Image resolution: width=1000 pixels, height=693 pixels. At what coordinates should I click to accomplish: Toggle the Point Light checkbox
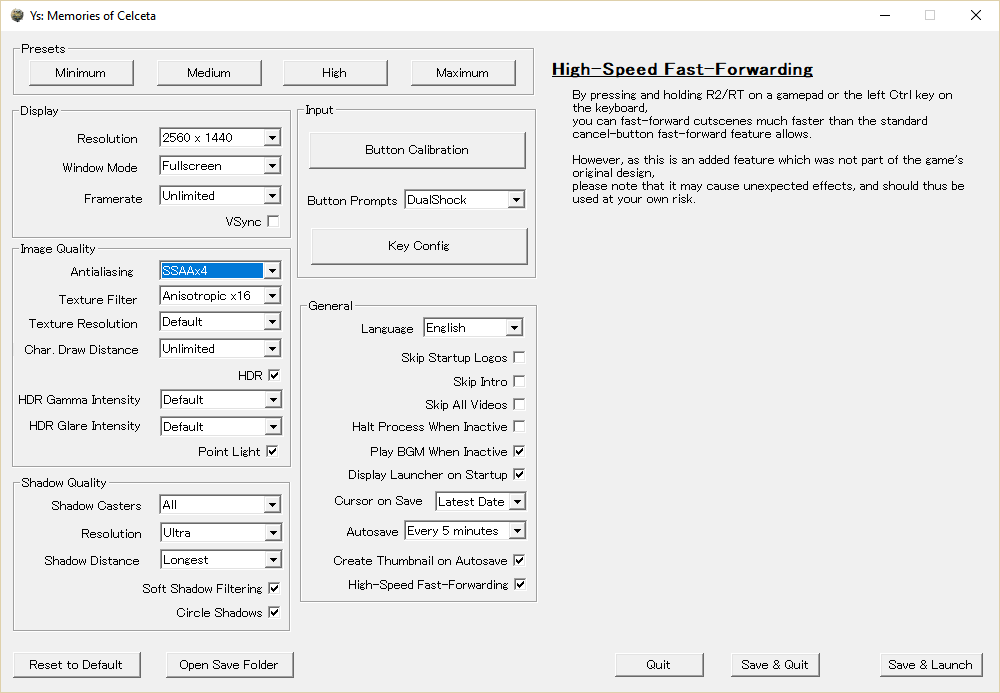coord(272,451)
